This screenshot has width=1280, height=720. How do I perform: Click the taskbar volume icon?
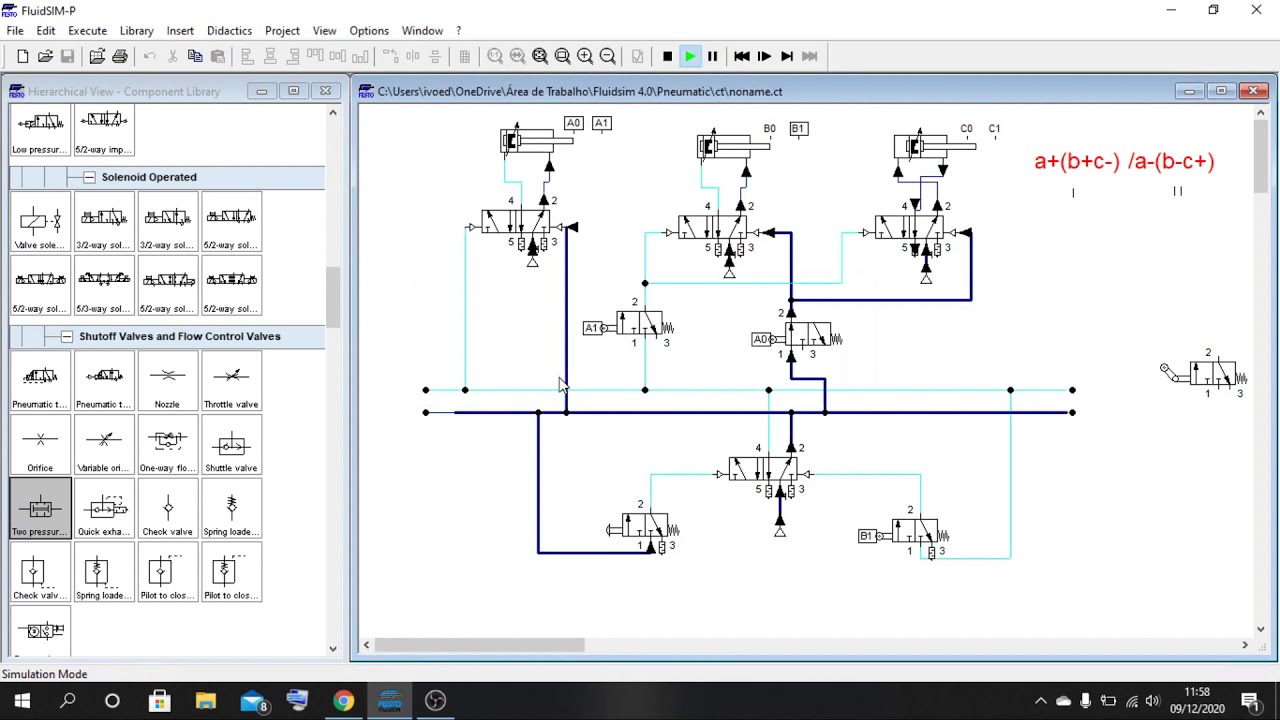[x=1153, y=701]
